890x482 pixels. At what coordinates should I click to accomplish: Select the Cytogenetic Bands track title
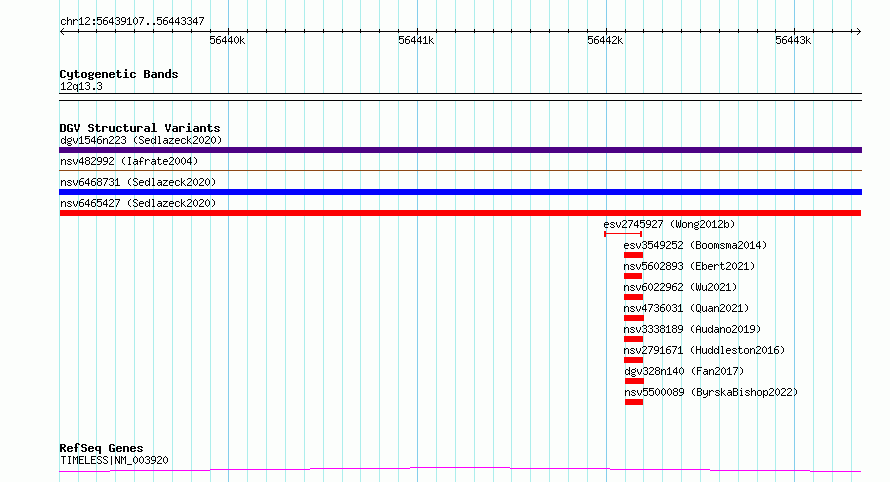coord(119,74)
